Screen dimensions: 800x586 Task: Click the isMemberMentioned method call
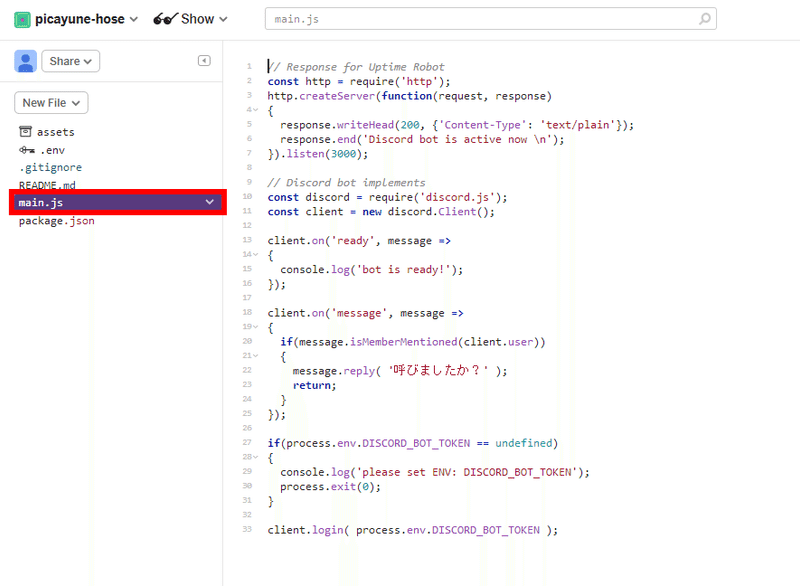404,342
